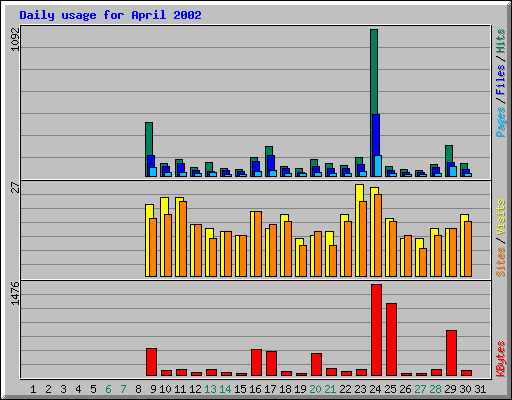
Task: Click the yellow 'Visits' legend label
Action: (x=501, y=217)
